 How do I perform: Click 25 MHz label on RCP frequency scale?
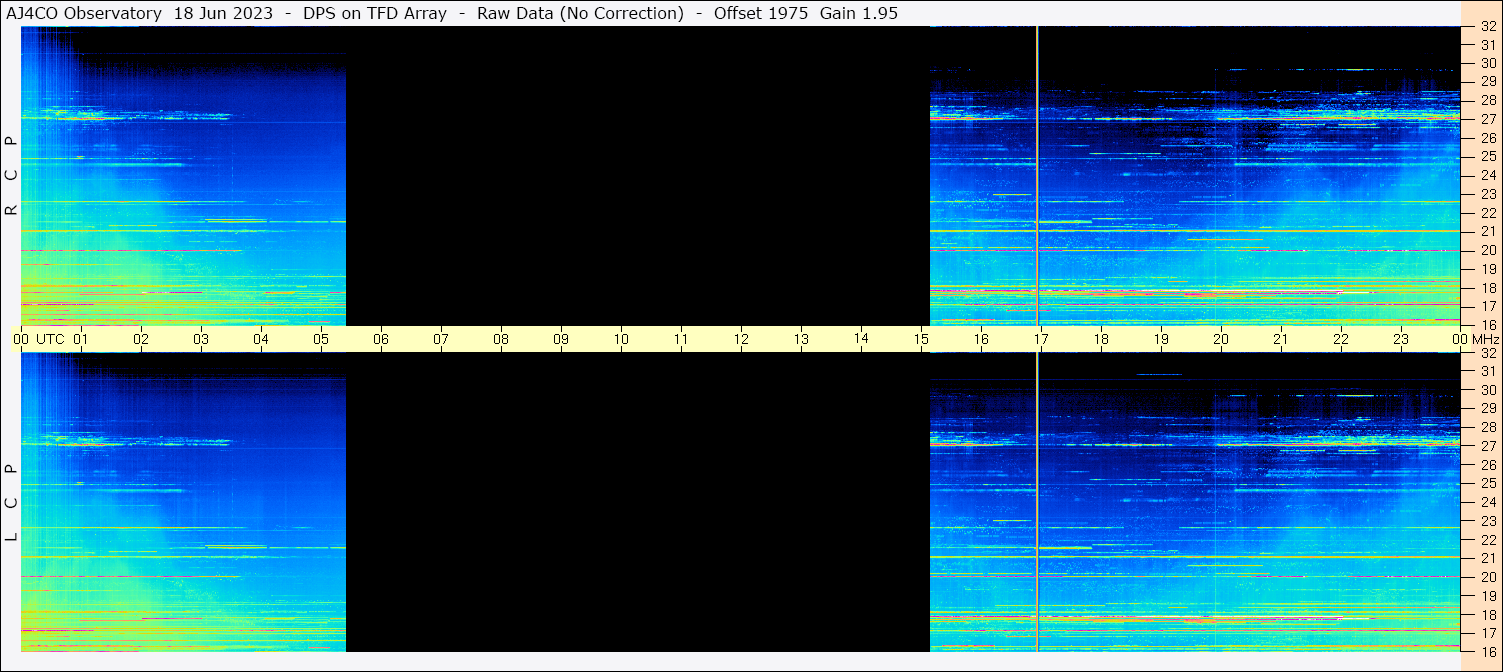[1487, 156]
